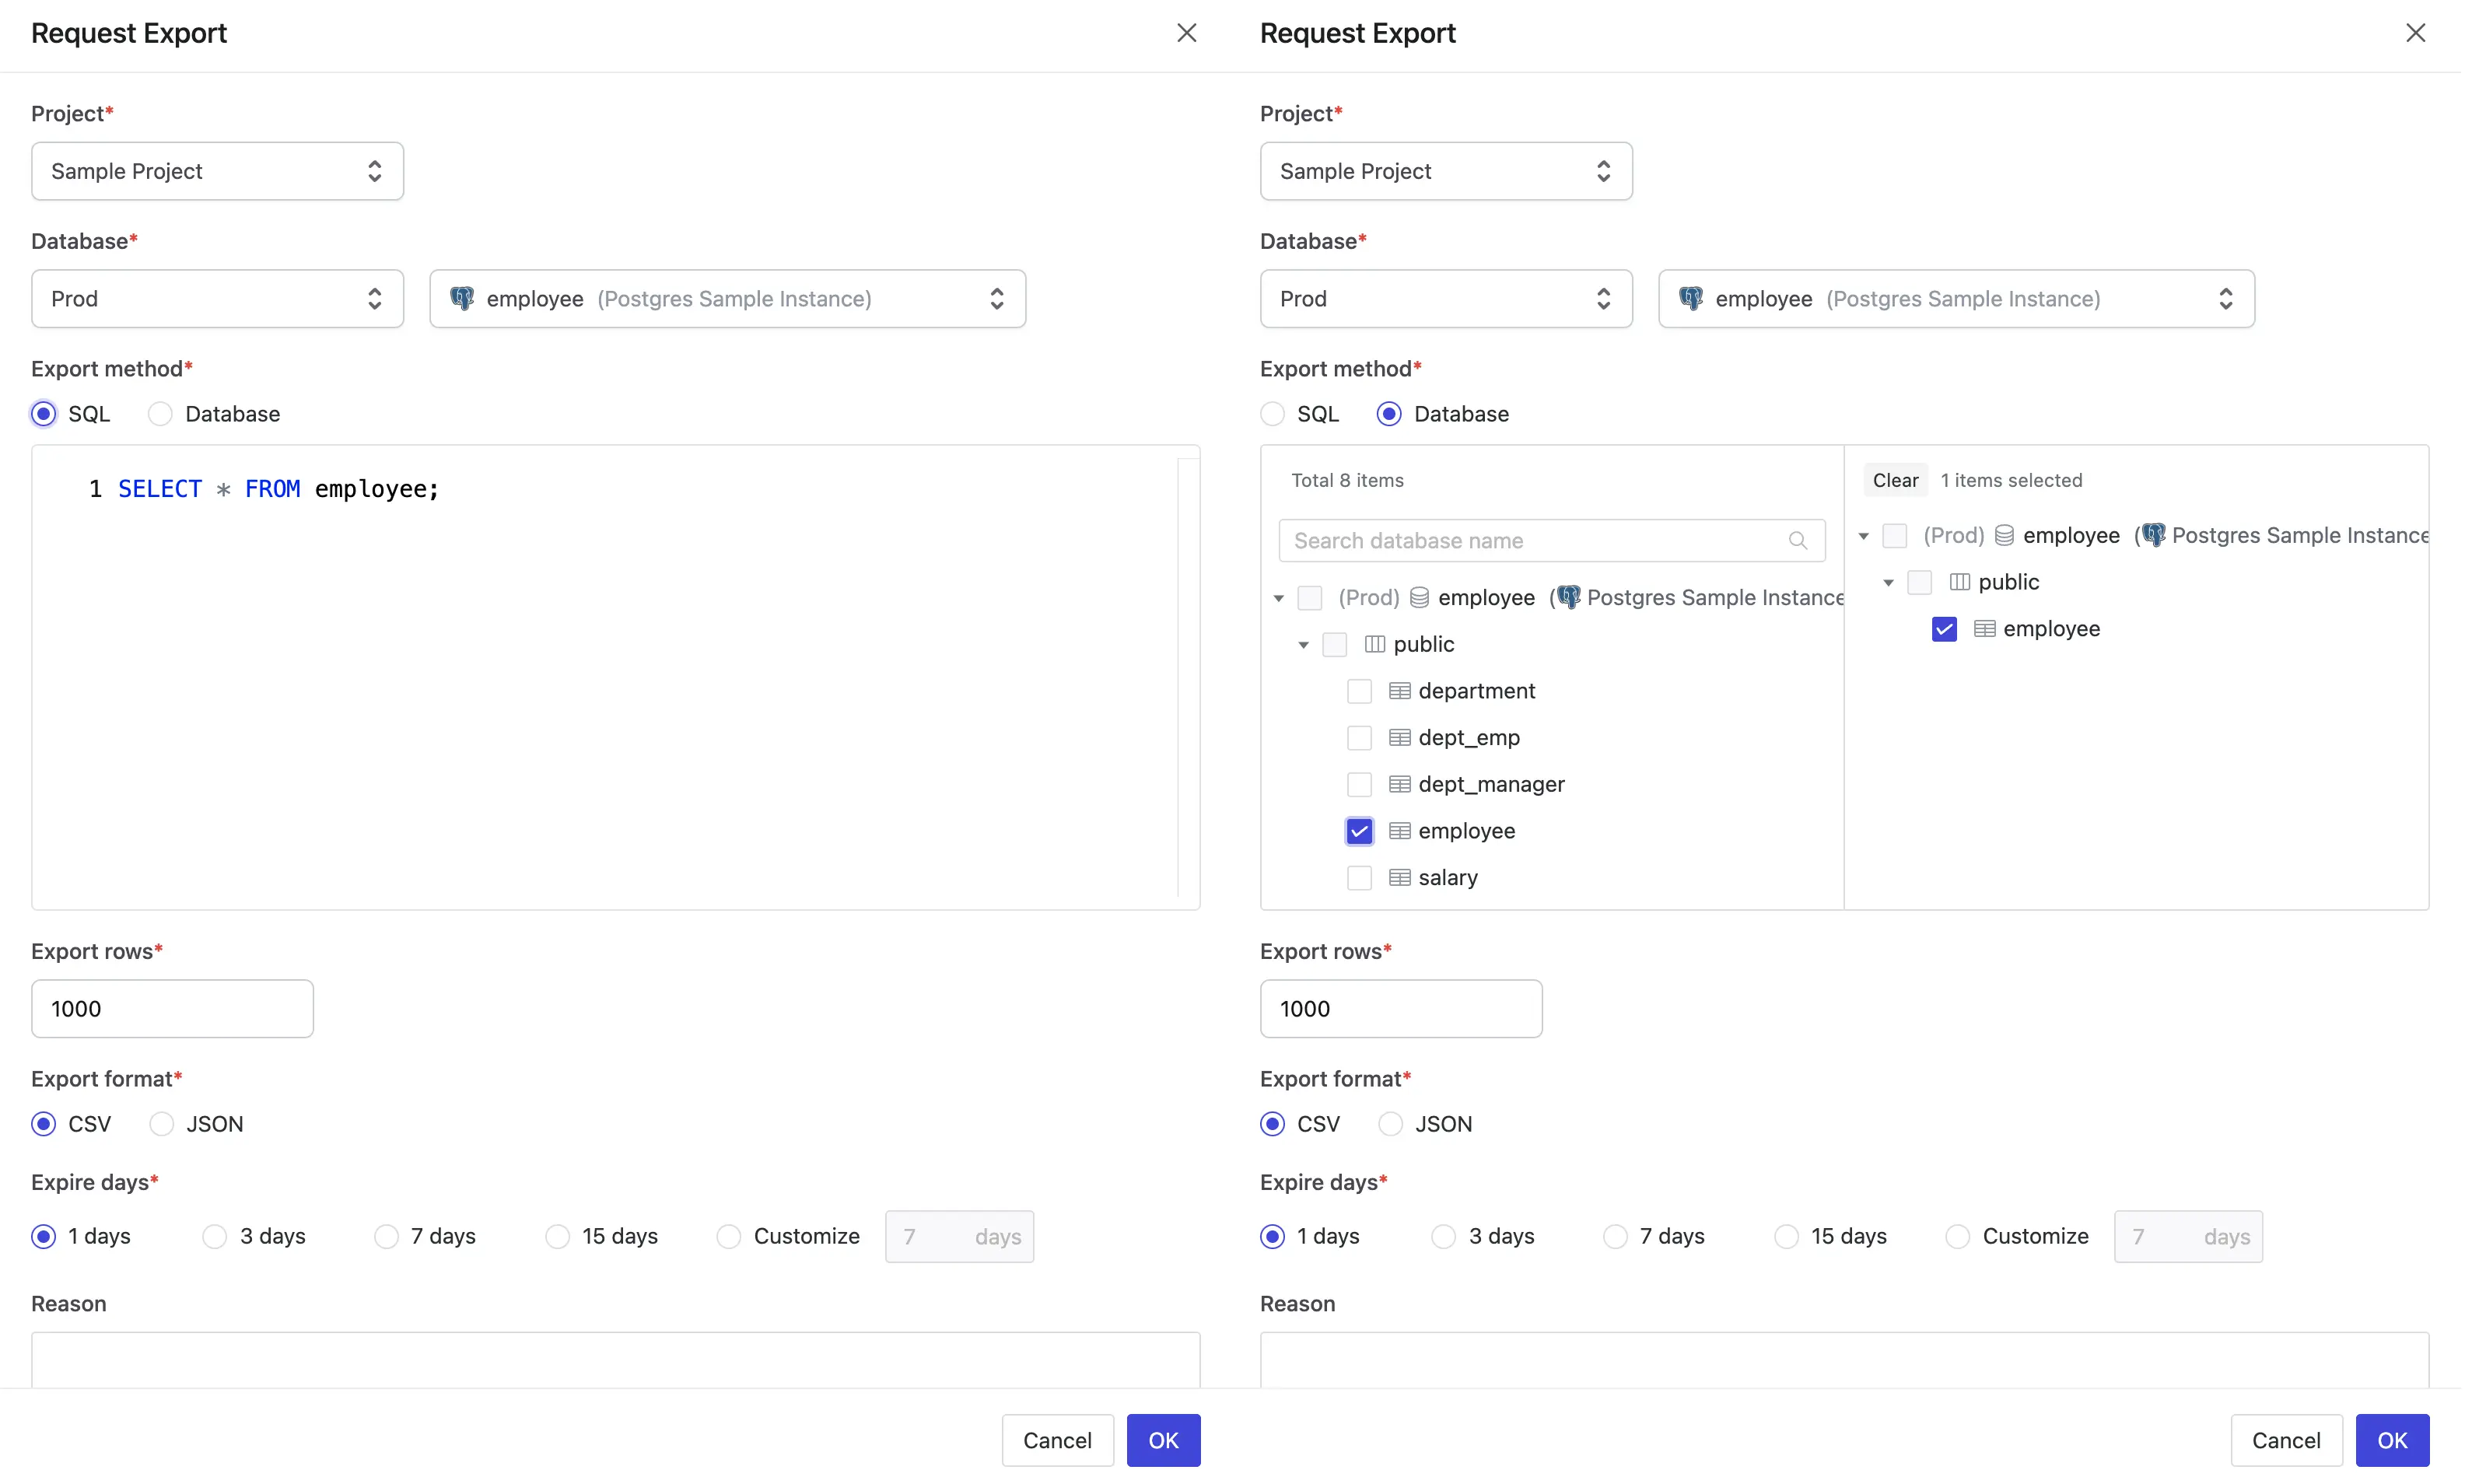Confirm right dialog with OK

2392,1440
